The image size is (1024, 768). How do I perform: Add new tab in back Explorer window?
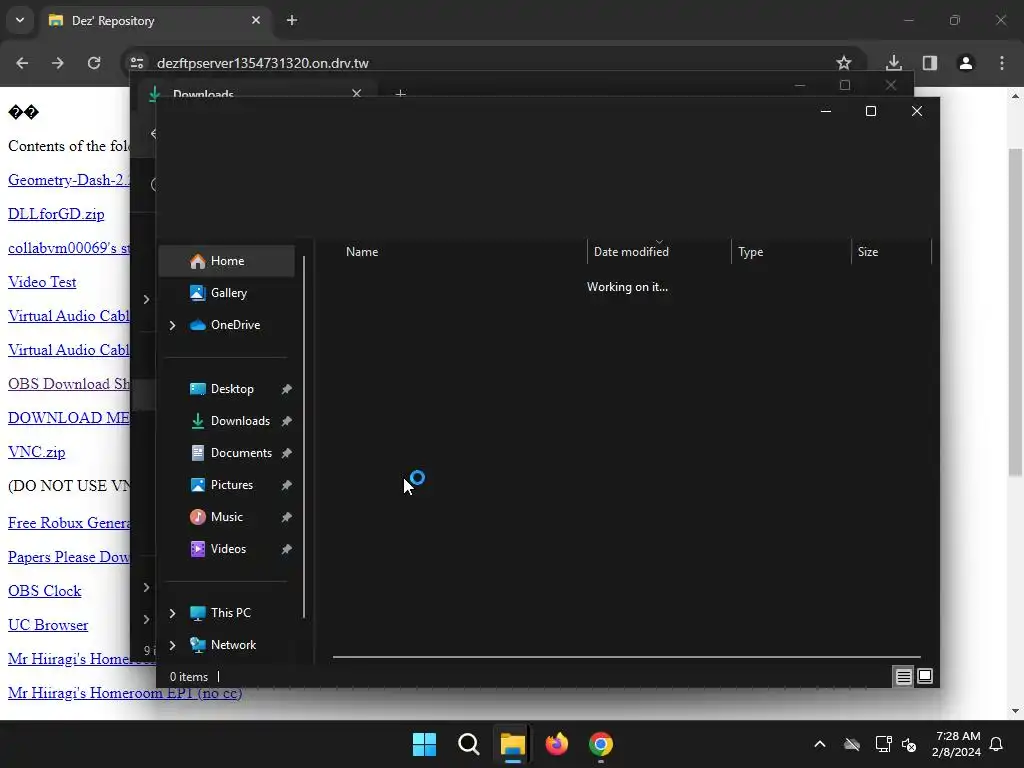[x=400, y=94]
